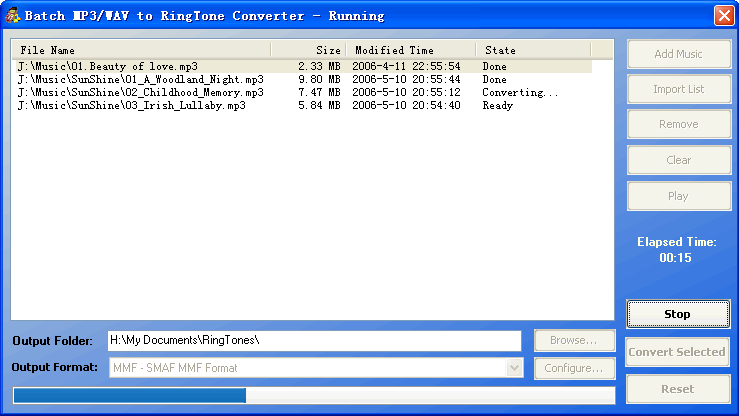The width and height of the screenshot is (739, 416).
Task: Click the Done state of Woodland_Night row
Action: point(494,79)
